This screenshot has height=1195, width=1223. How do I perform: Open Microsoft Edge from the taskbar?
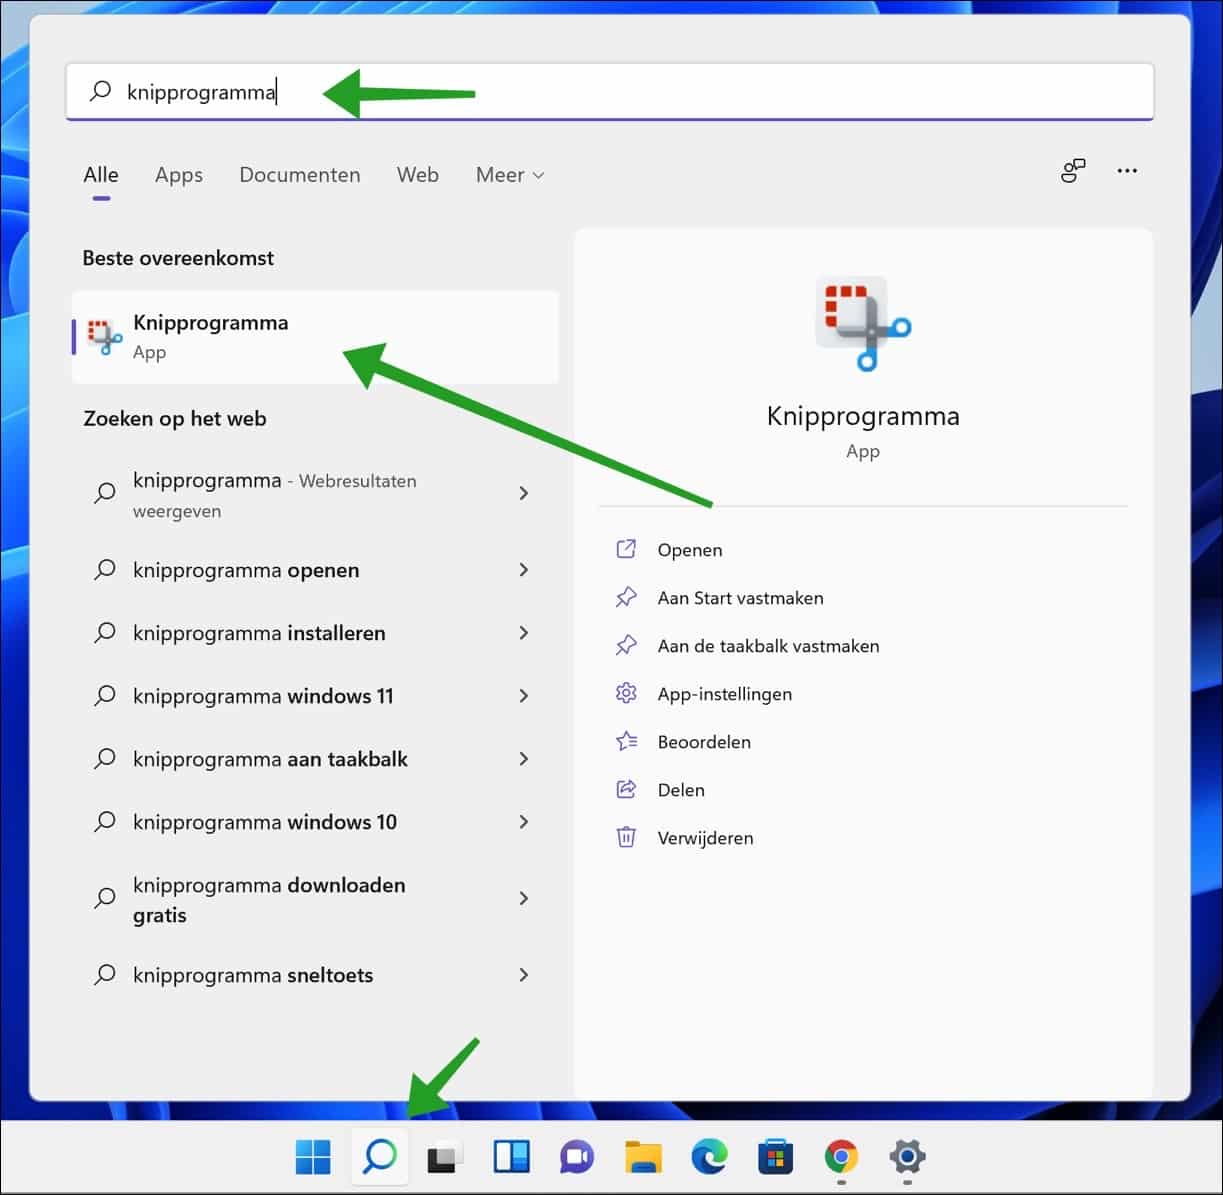click(710, 1156)
